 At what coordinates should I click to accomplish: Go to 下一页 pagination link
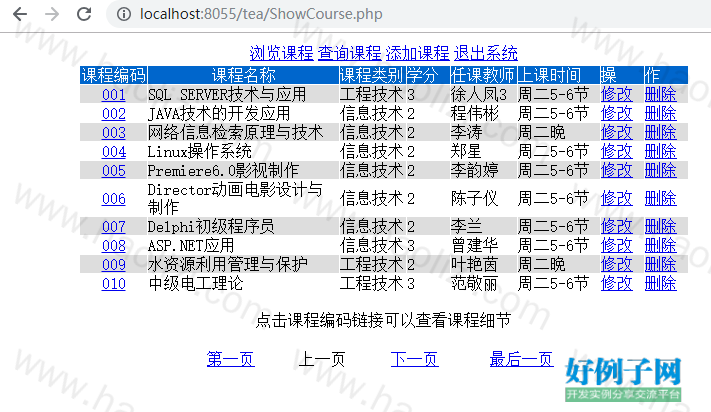point(414,359)
